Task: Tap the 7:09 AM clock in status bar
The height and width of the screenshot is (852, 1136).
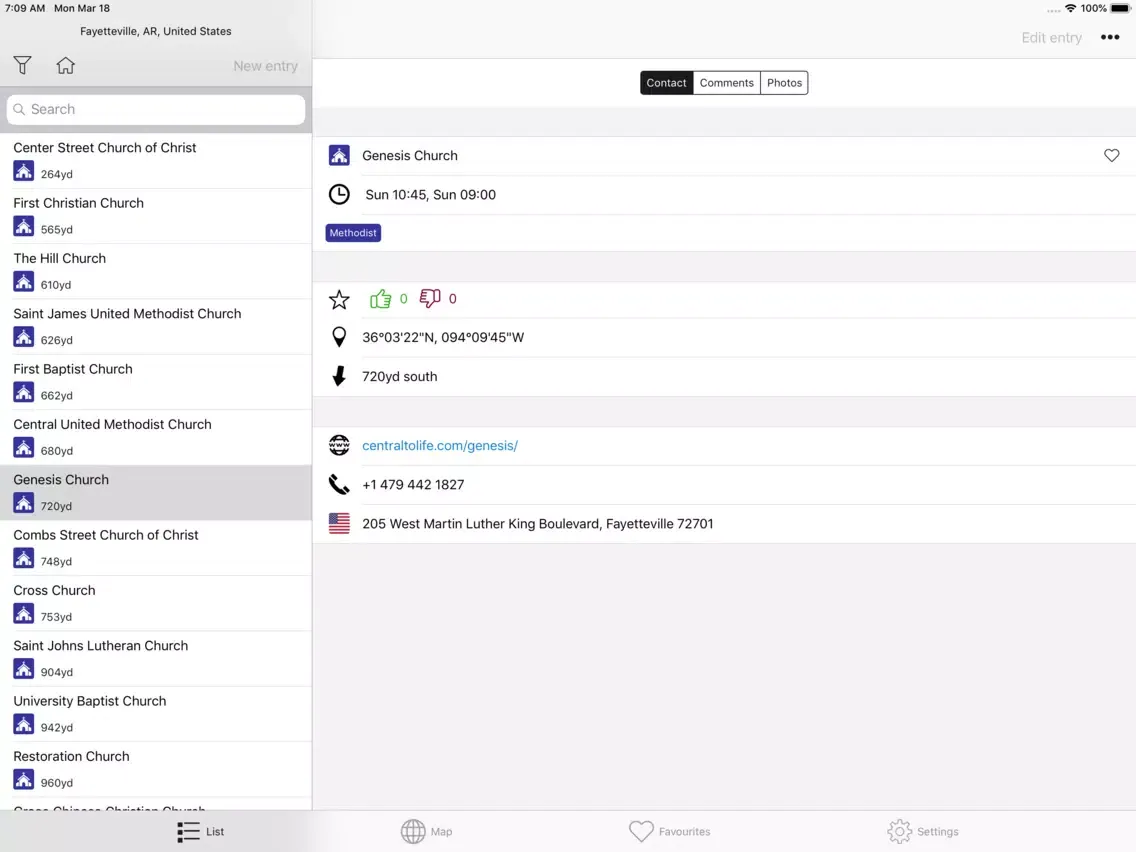Action: (x=25, y=8)
